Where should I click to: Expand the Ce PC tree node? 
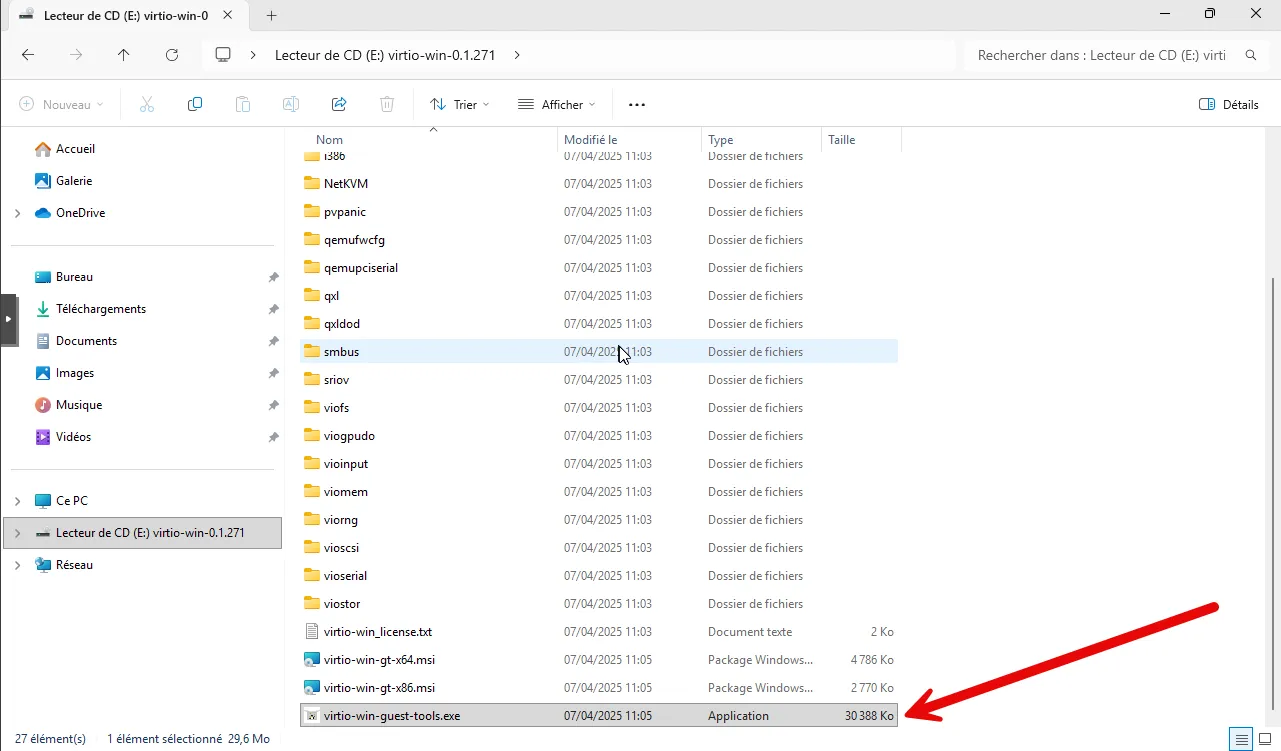(x=18, y=501)
